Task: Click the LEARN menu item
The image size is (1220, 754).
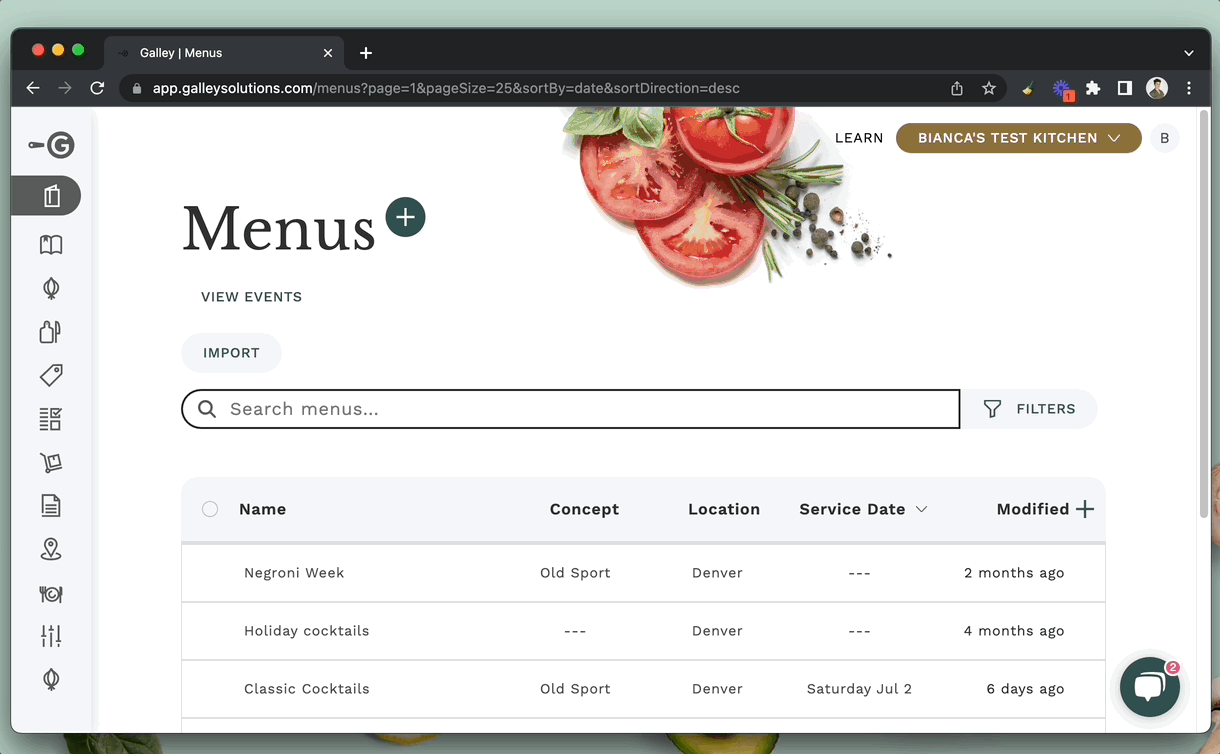Action: click(858, 138)
